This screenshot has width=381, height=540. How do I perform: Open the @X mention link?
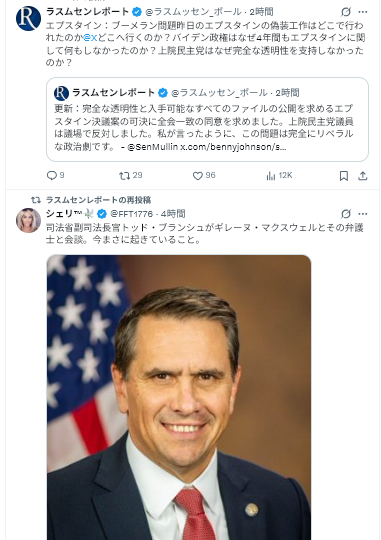pos(90,38)
